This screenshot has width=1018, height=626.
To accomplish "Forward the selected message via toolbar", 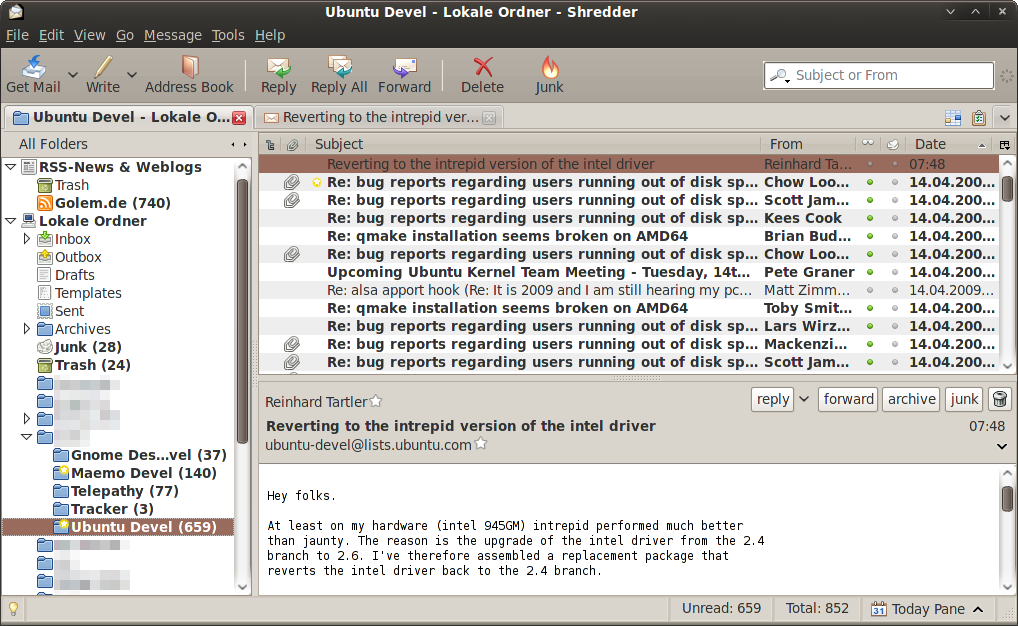I will coord(404,75).
